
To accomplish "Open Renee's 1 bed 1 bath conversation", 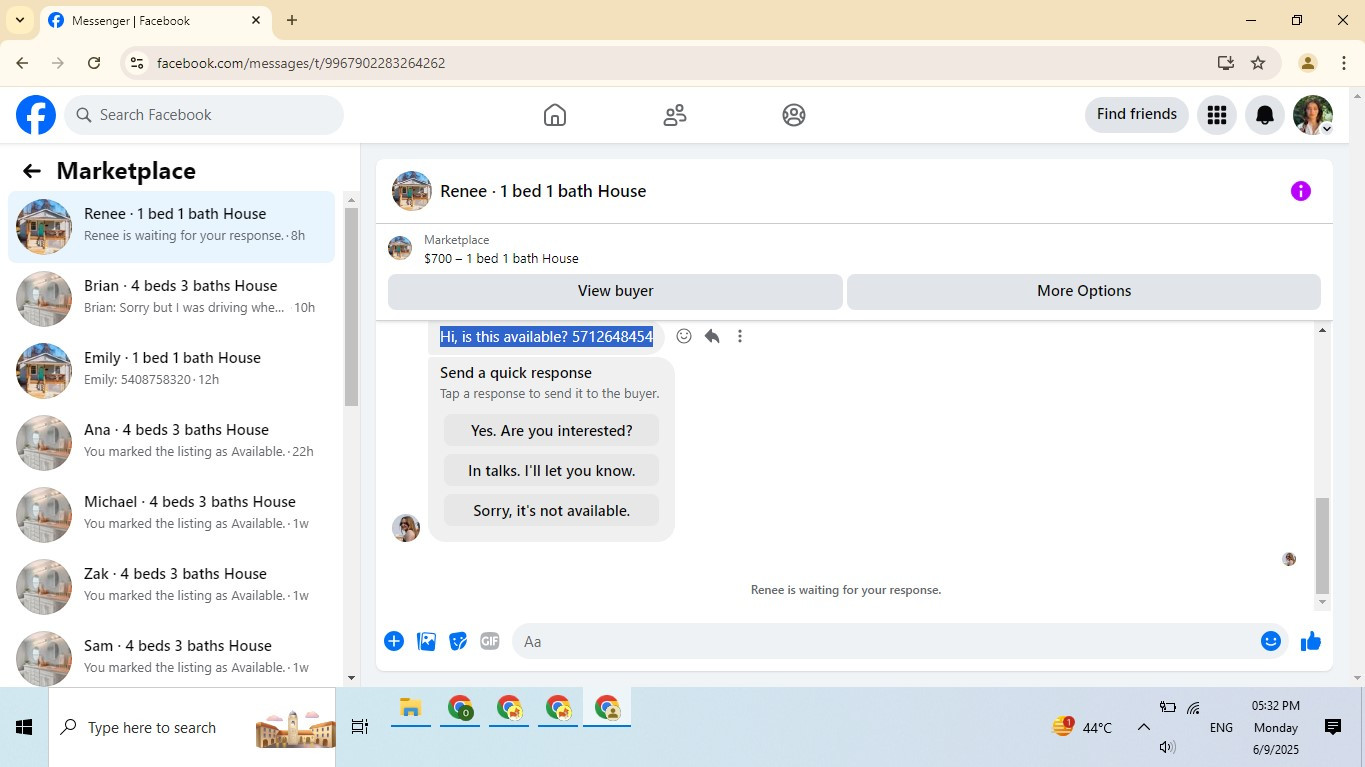I will 172,227.
